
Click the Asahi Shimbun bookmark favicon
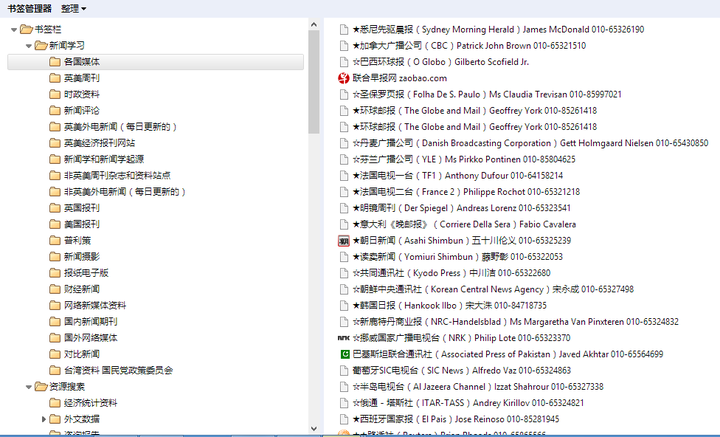click(343, 241)
